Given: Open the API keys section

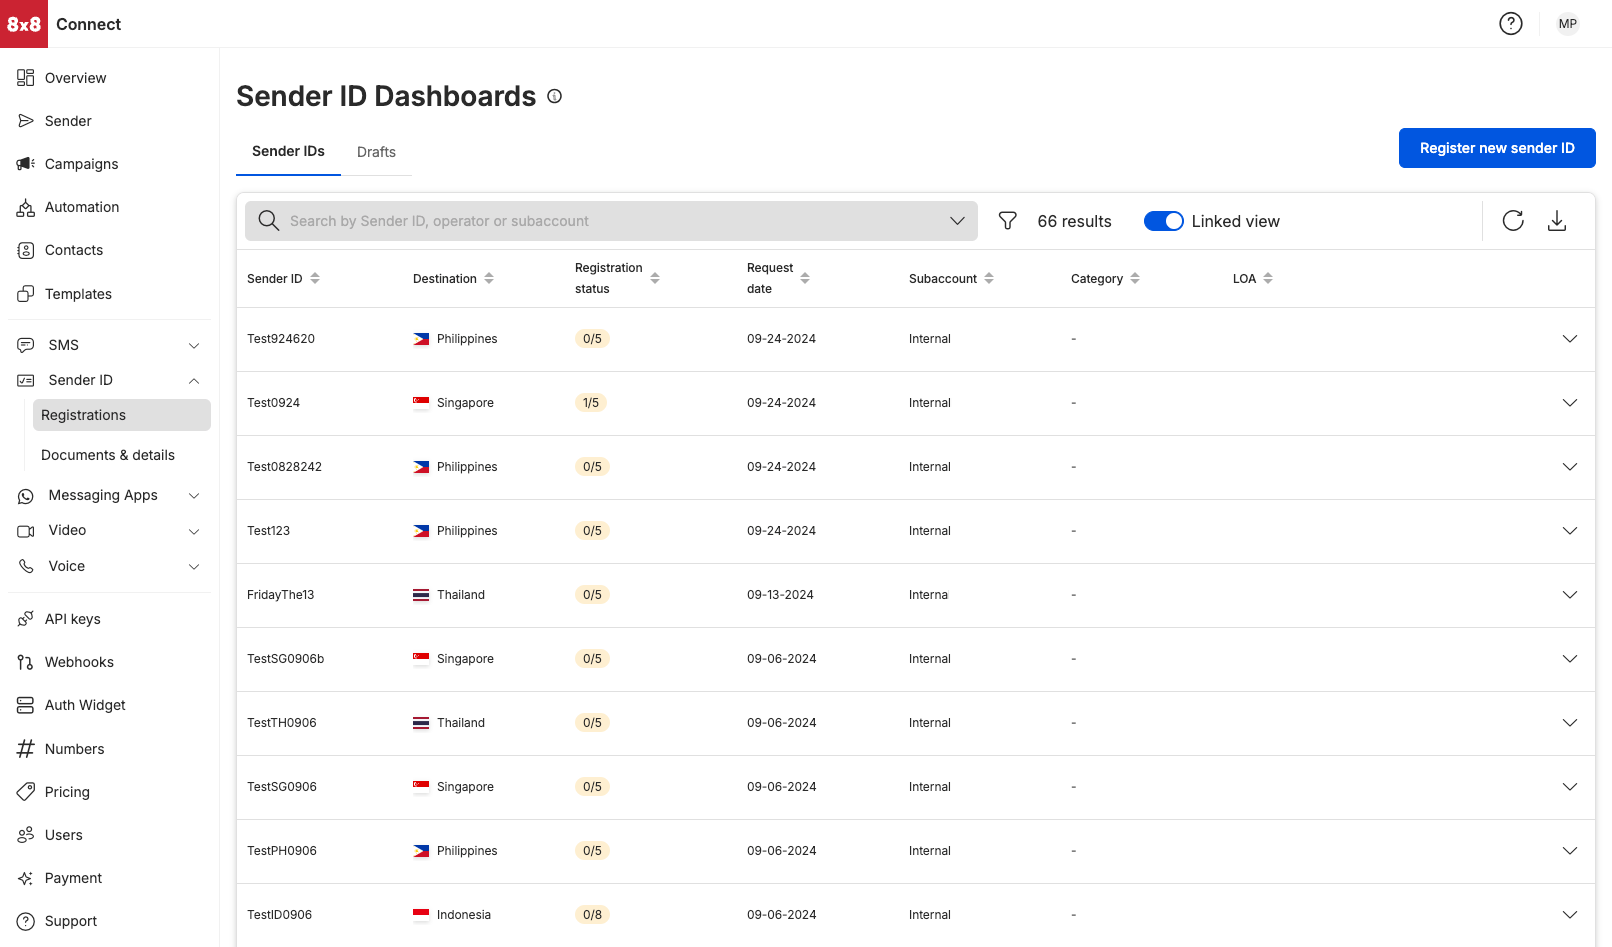Looking at the screenshot, I should (72, 618).
